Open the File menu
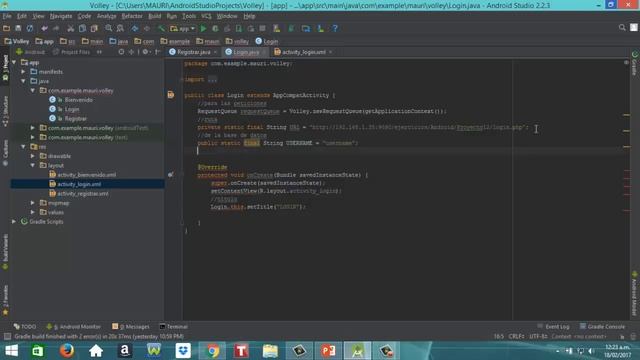 coord(7,16)
